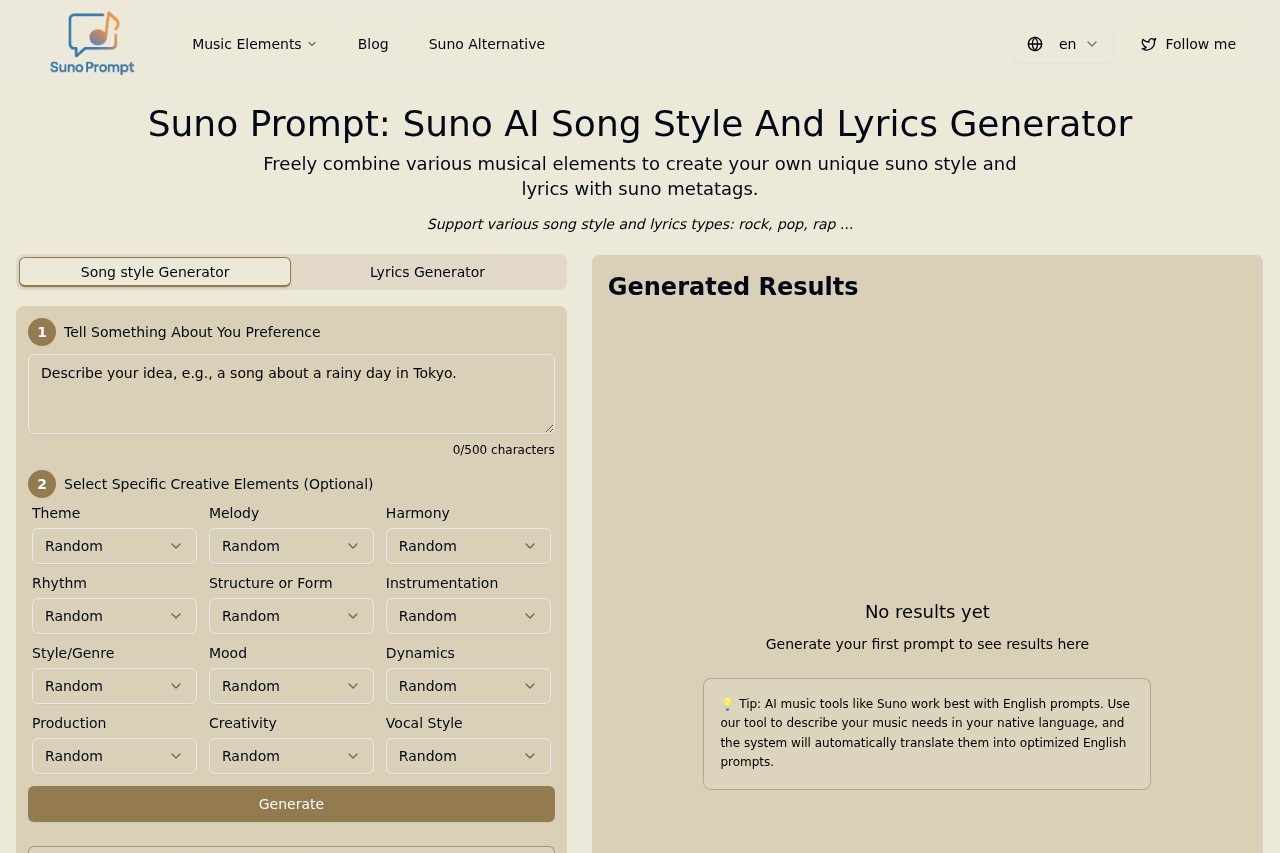Viewport: 1280px width, 853px height.
Task: Click chevron next to Music Elements
Action: (x=312, y=44)
